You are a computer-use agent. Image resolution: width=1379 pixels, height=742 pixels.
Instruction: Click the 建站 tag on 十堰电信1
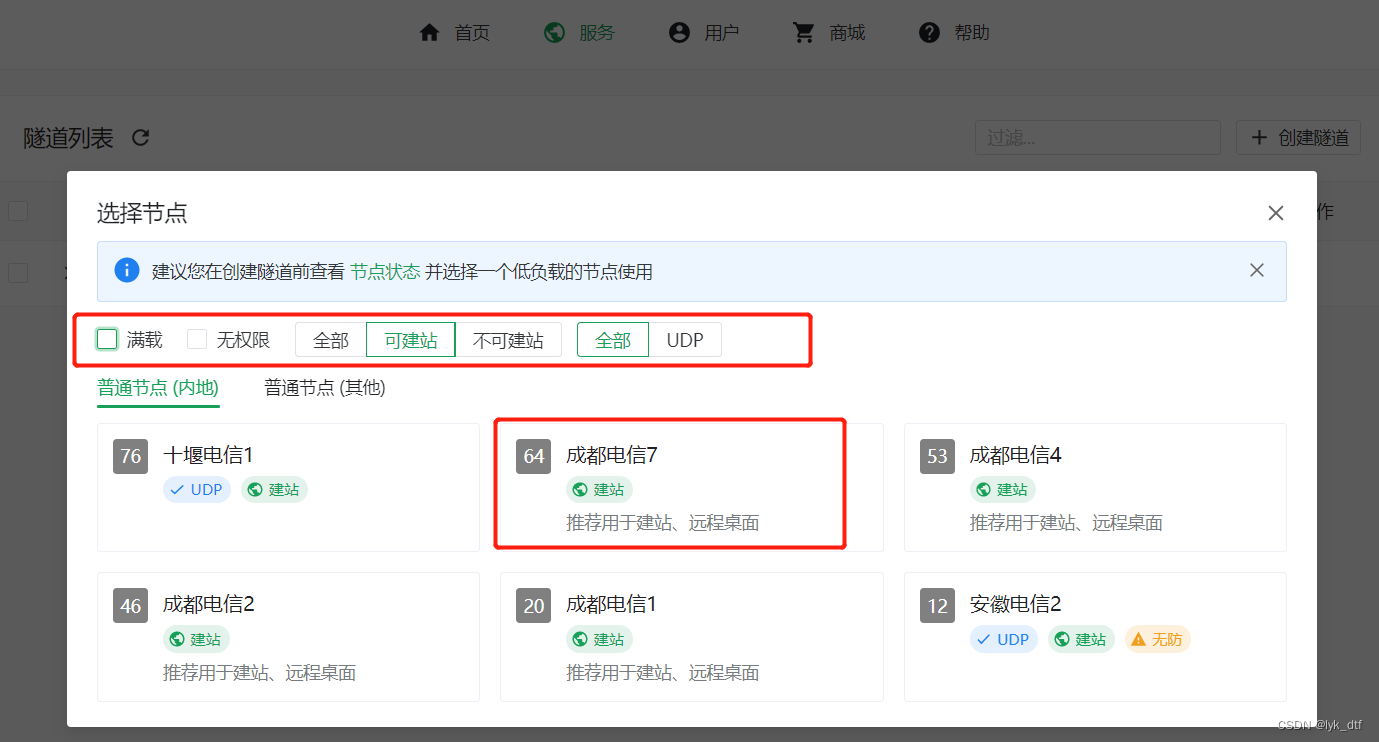[x=274, y=490]
